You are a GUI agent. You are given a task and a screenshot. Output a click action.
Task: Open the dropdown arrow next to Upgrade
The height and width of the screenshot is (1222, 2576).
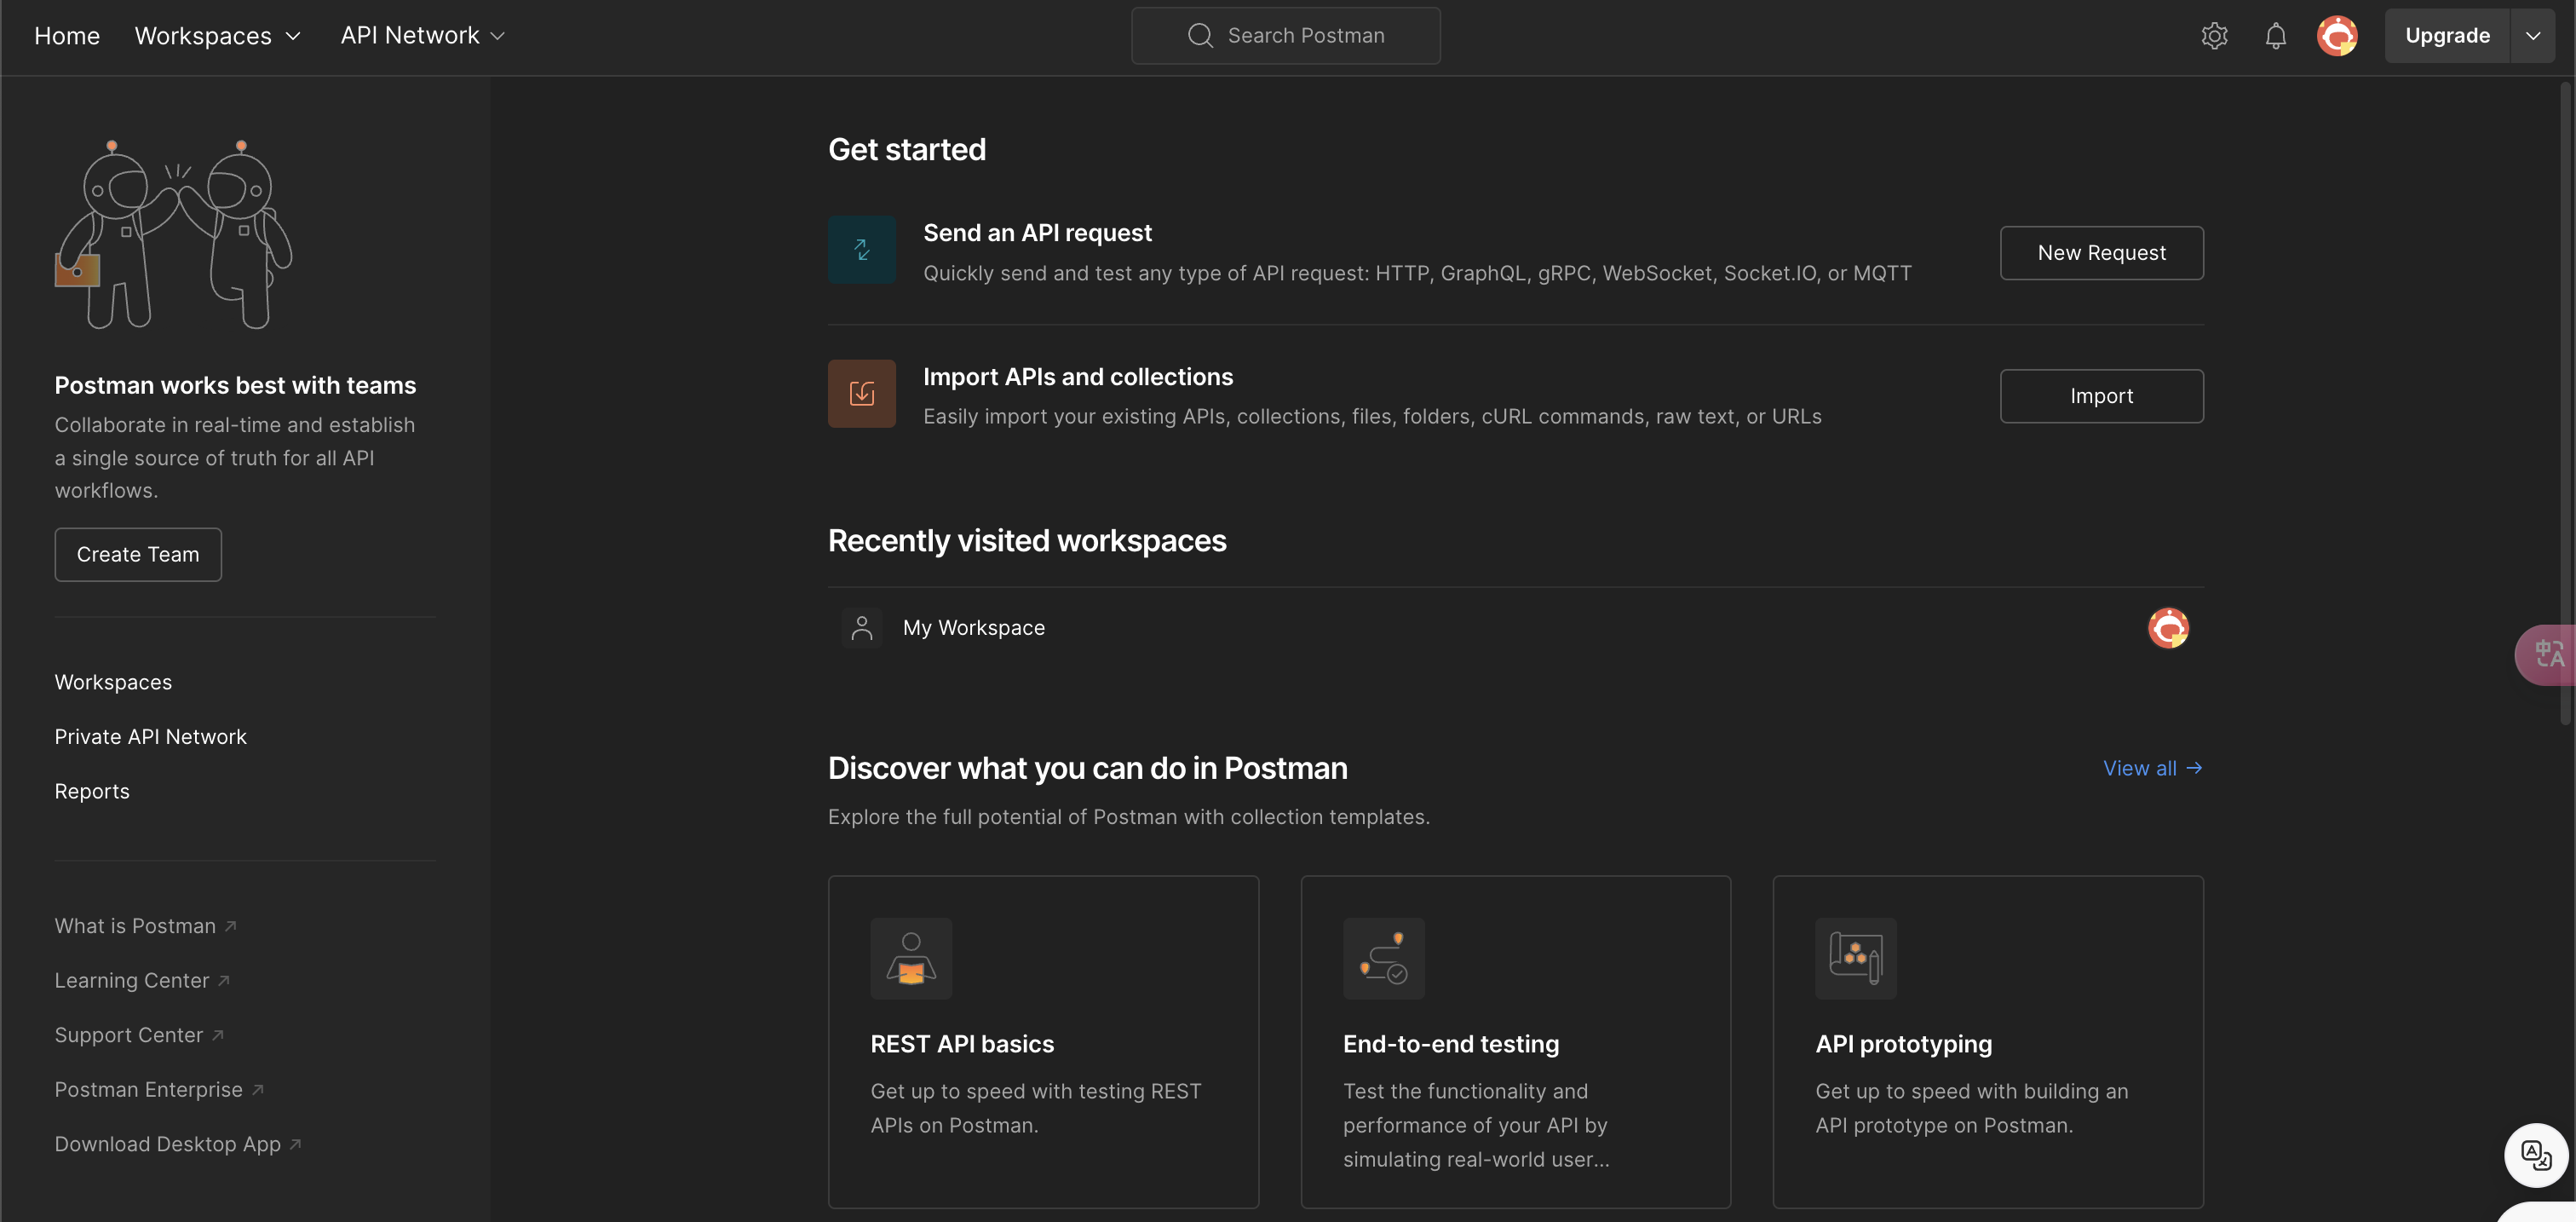click(2532, 36)
